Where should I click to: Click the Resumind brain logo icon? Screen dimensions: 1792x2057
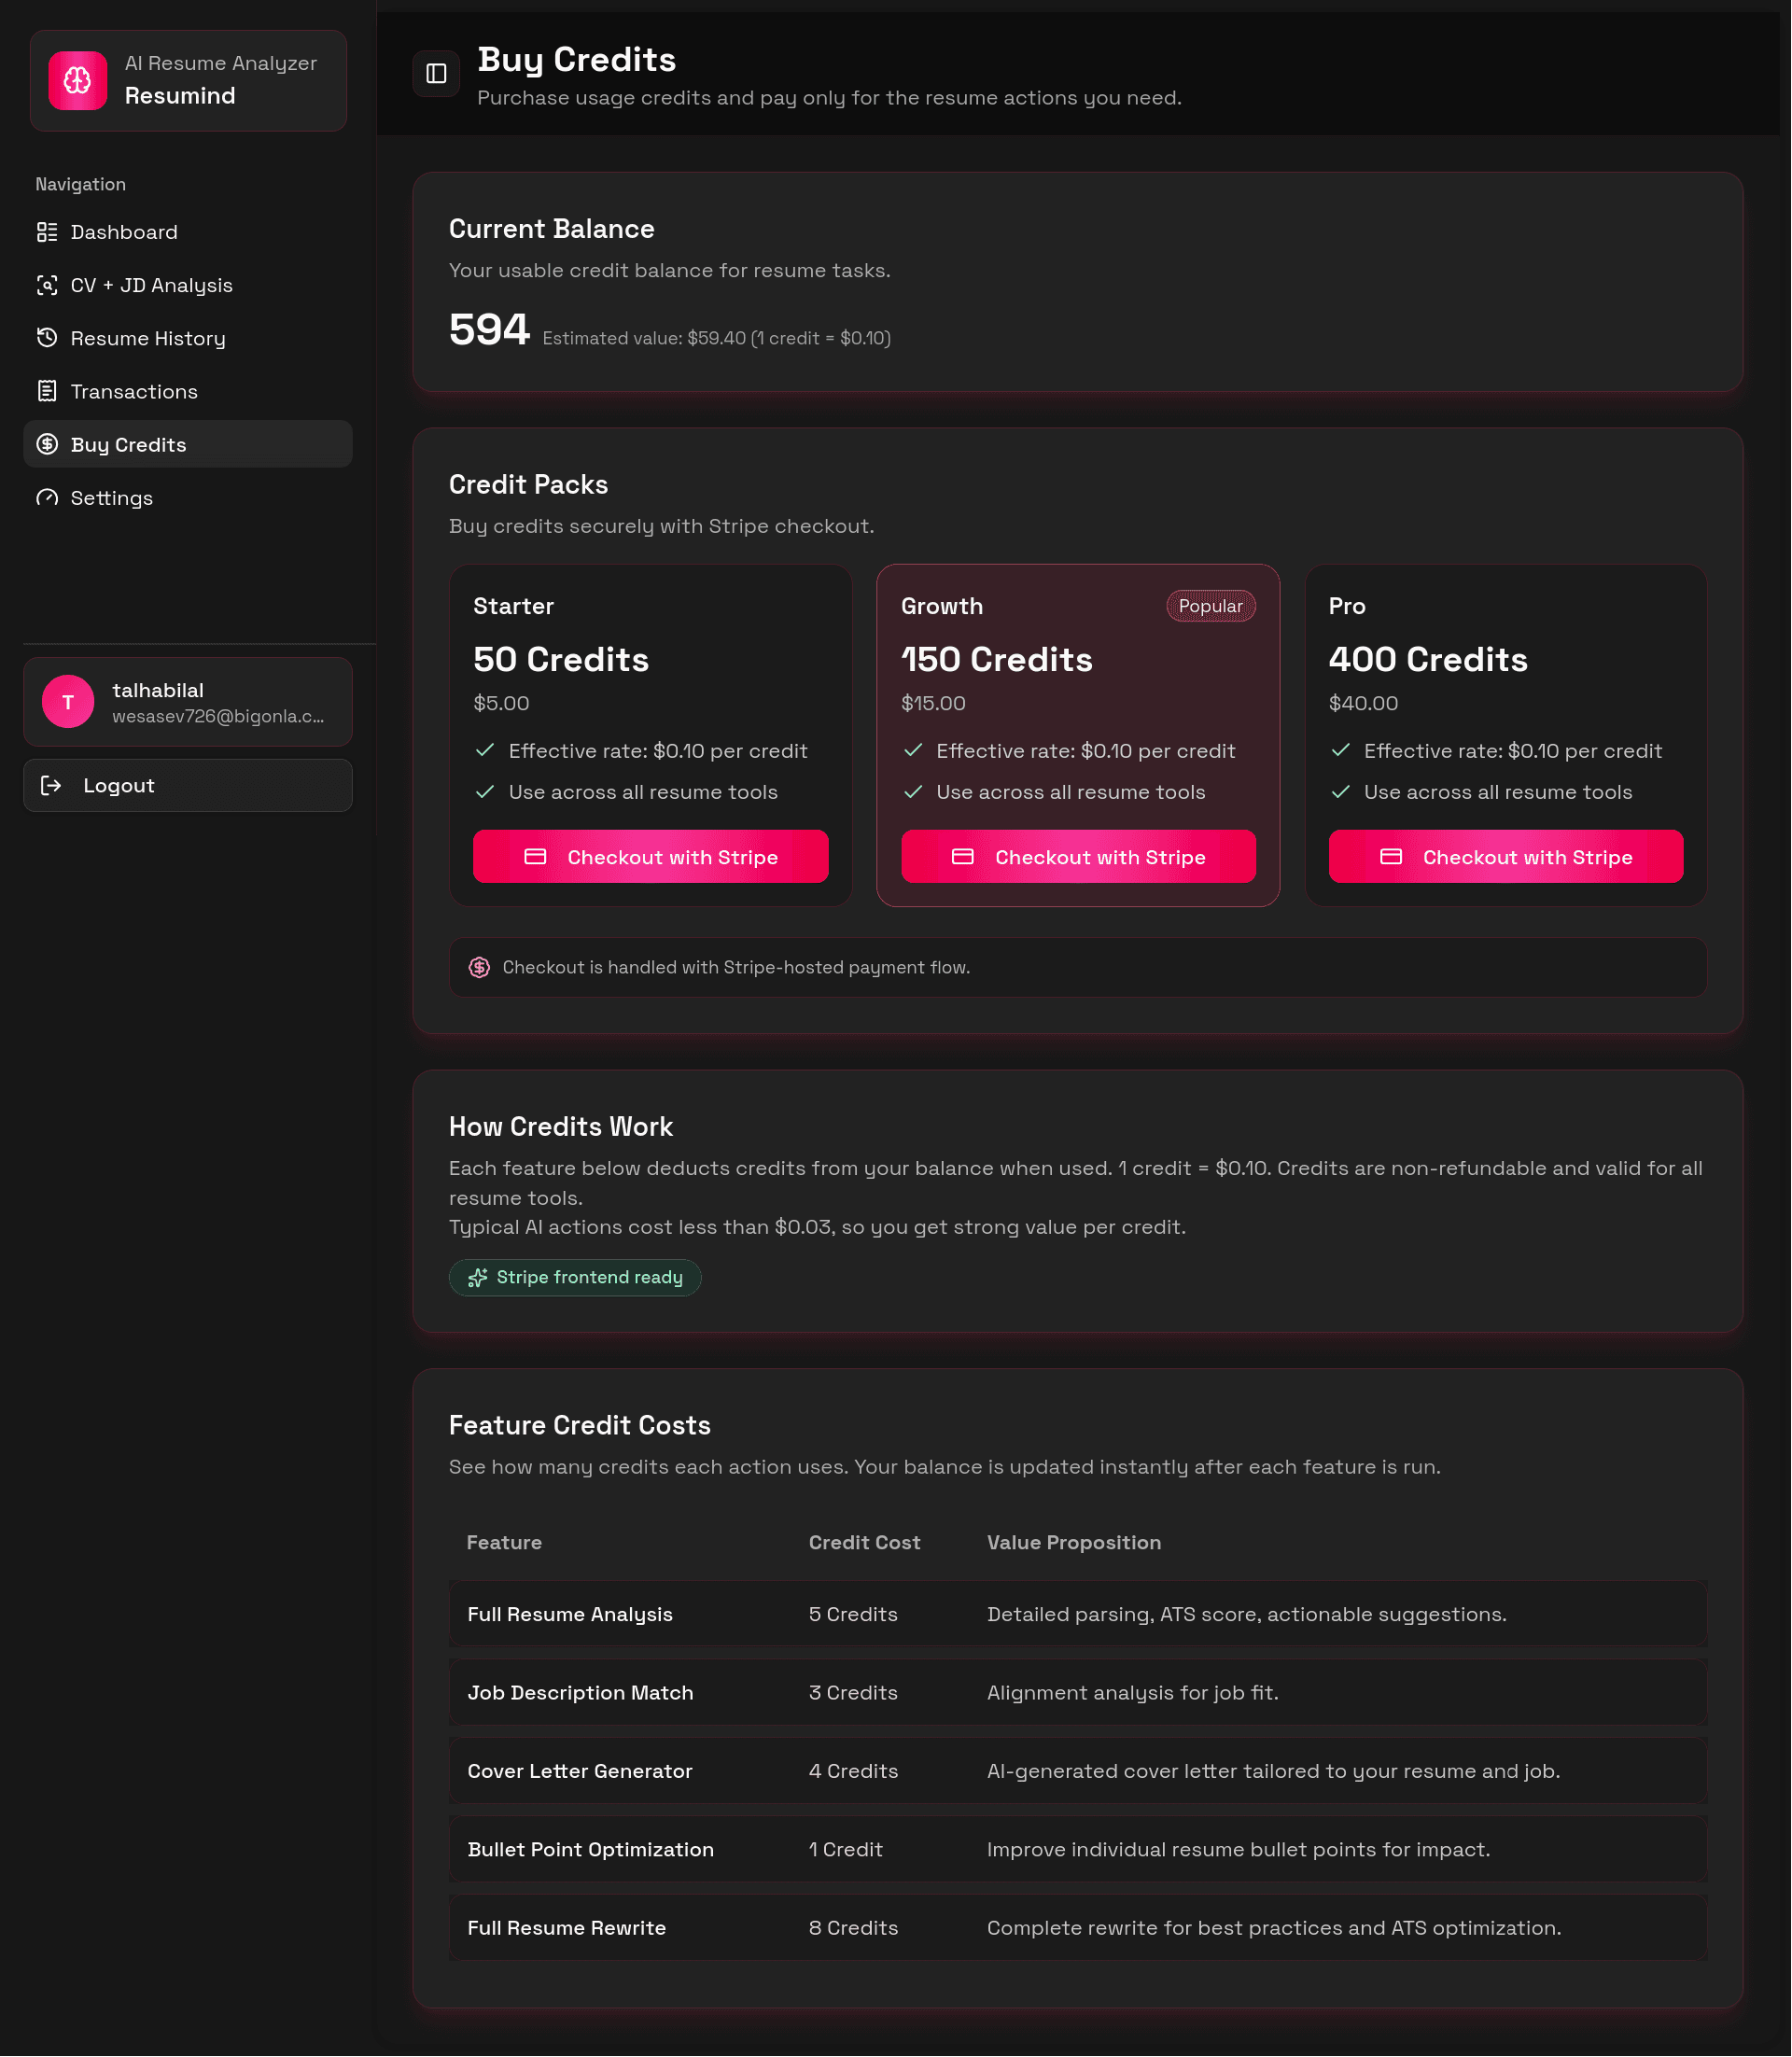(x=78, y=80)
